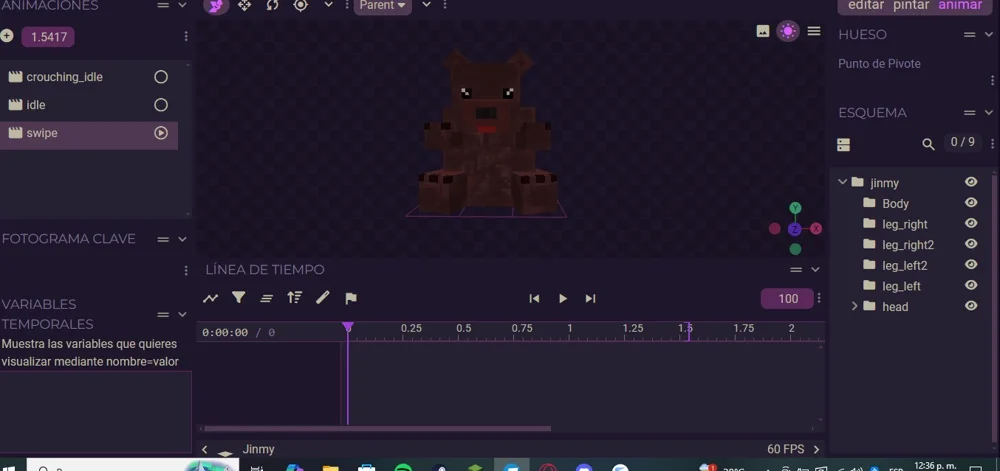Play the animation preview

tap(562, 298)
